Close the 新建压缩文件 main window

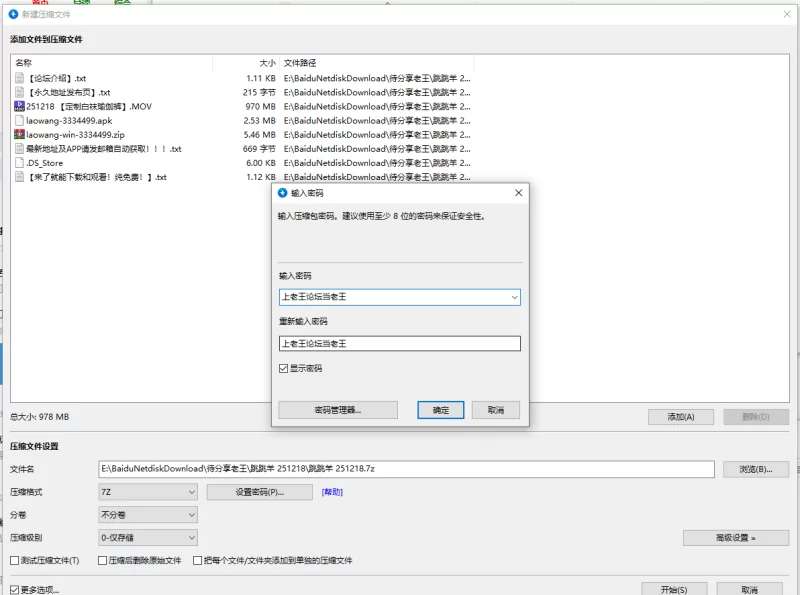(x=787, y=14)
